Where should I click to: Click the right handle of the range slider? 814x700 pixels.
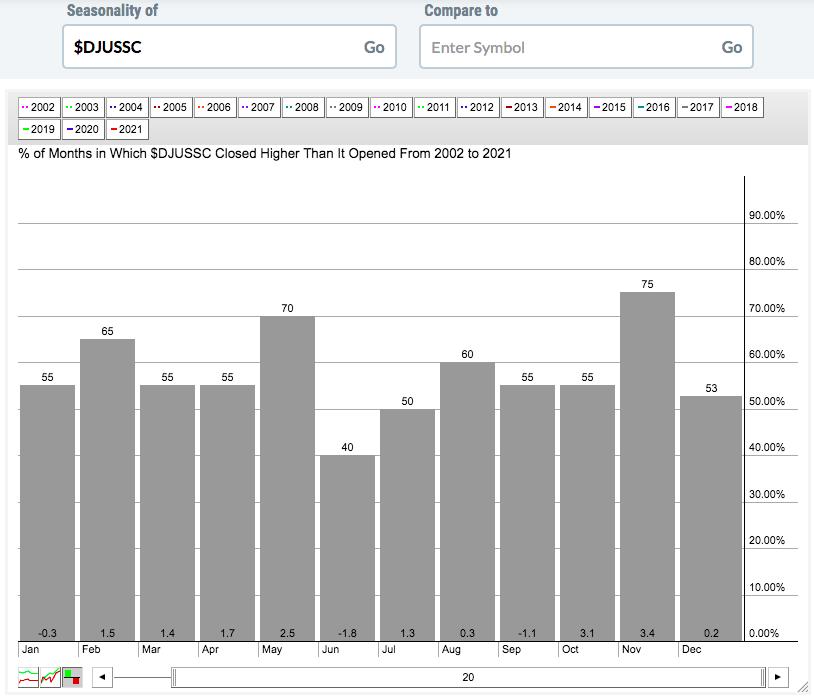coord(765,677)
